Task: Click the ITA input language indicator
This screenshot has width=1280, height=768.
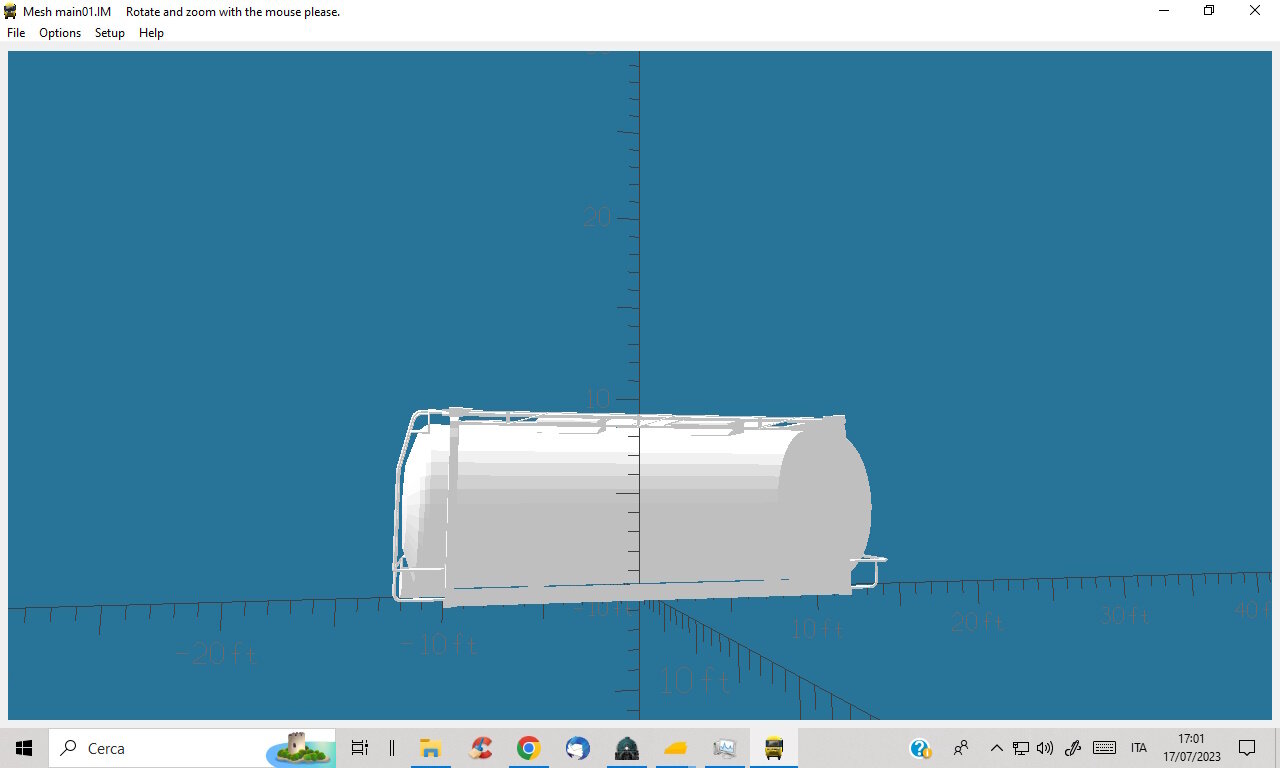Action: coord(1139,748)
